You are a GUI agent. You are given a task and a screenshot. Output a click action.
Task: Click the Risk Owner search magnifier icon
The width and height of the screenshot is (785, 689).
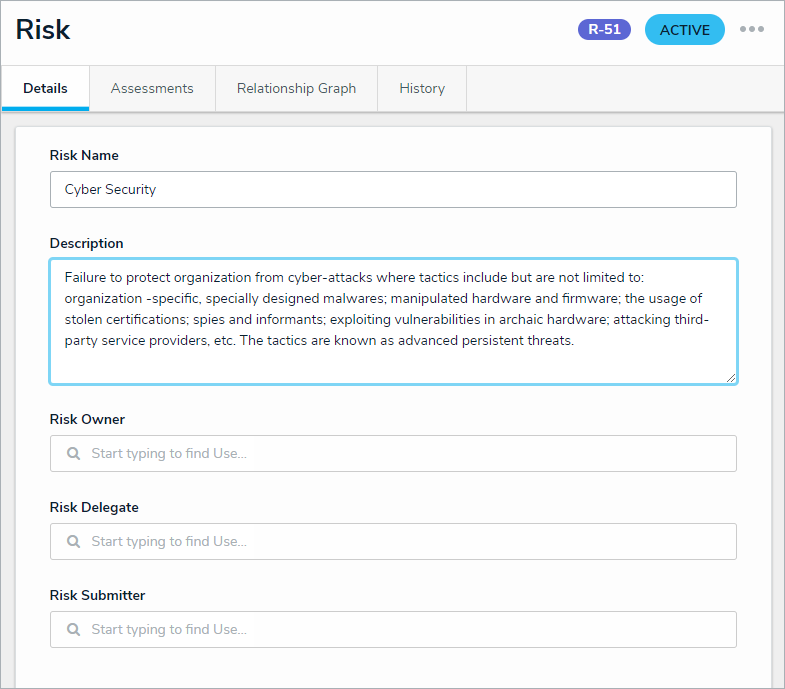point(73,453)
